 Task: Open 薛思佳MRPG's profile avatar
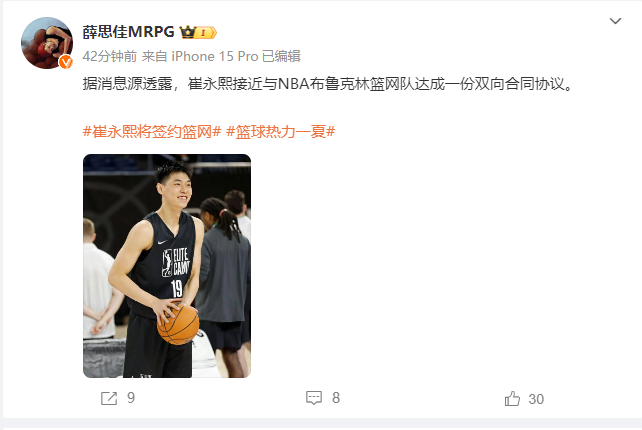coord(47,43)
